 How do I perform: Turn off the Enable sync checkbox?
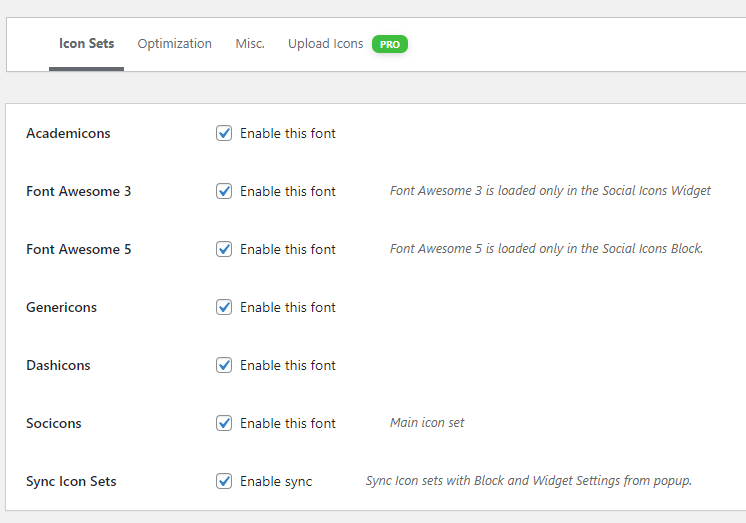point(224,481)
